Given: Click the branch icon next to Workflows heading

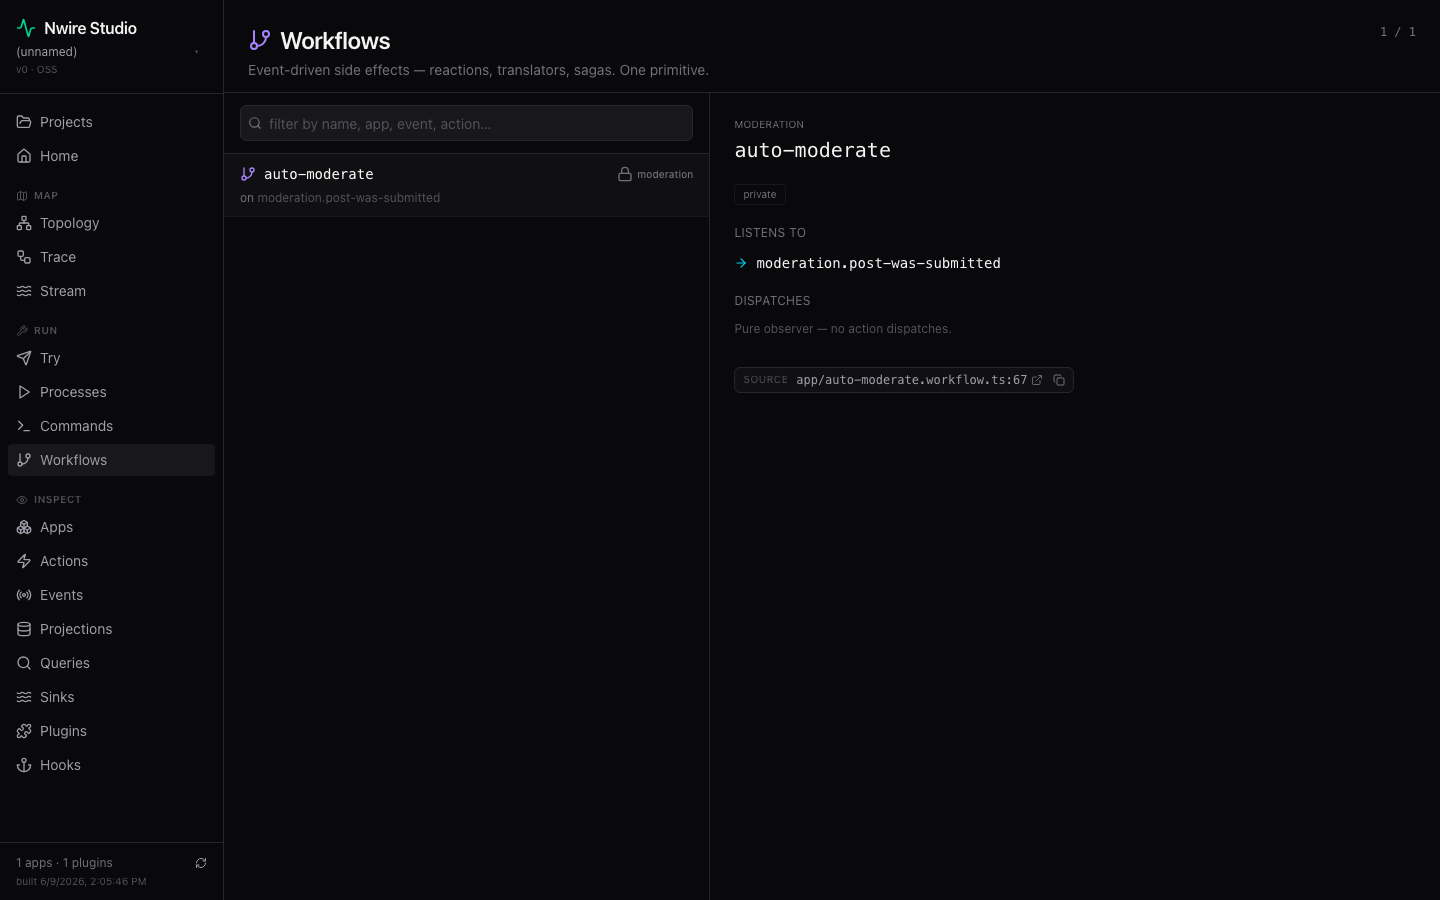Looking at the screenshot, I should click(260, 40).
